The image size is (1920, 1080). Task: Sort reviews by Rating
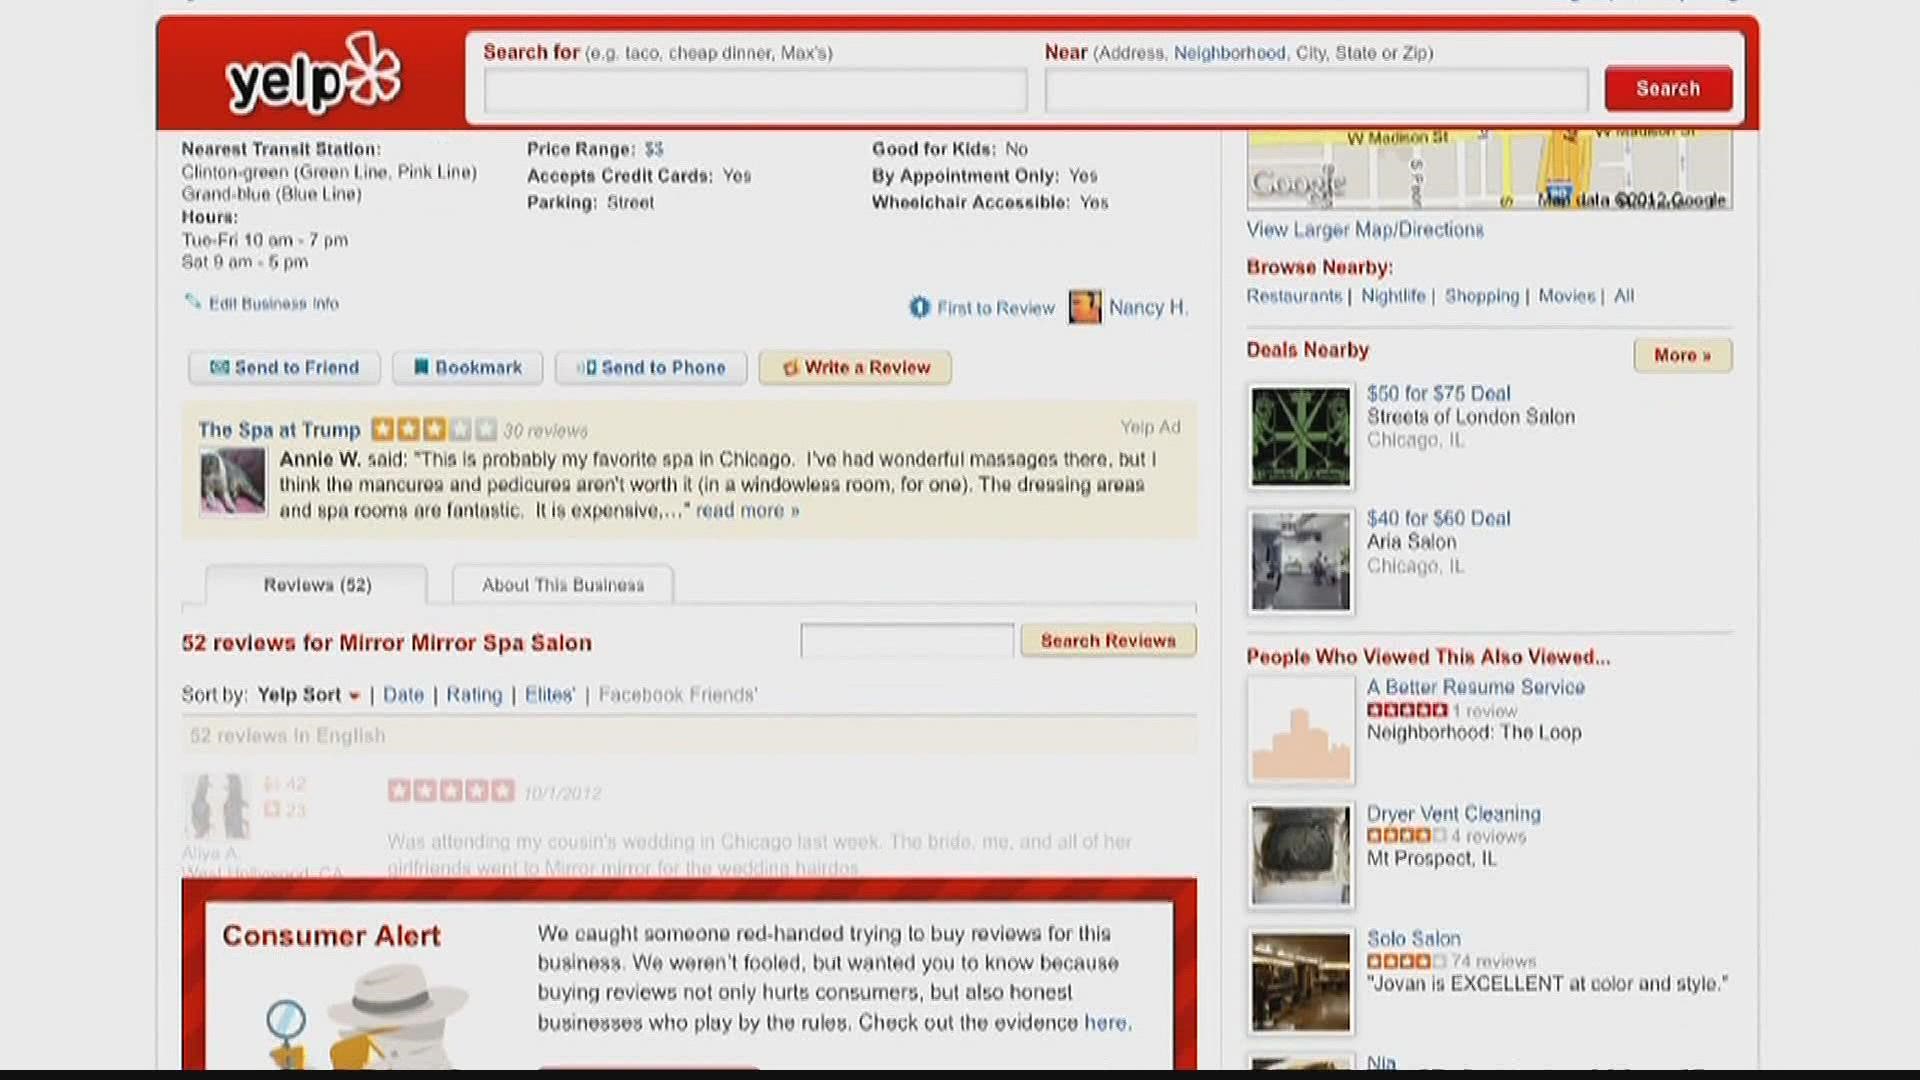click(474, 695)
